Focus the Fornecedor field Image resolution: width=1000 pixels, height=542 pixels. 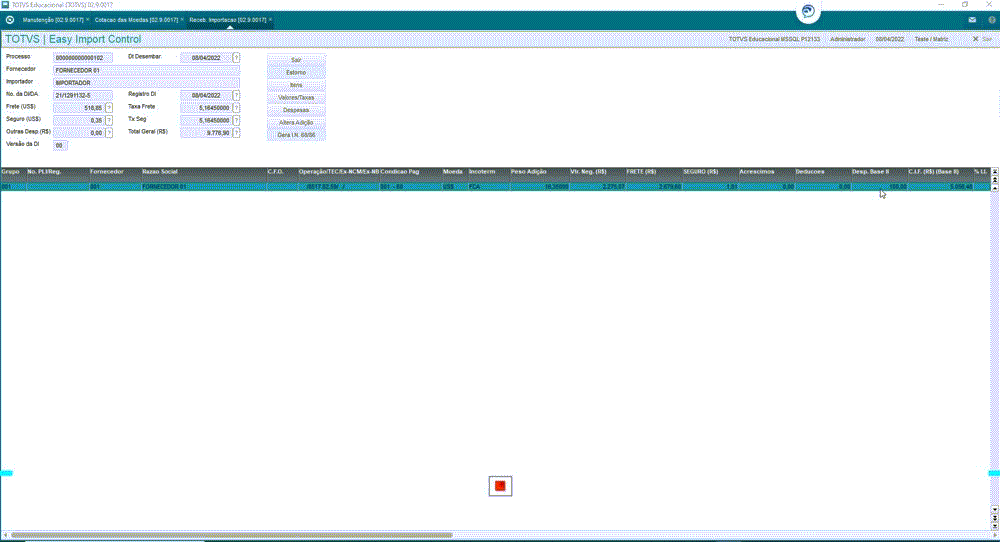pyautogui.click(x=146, y=70)
